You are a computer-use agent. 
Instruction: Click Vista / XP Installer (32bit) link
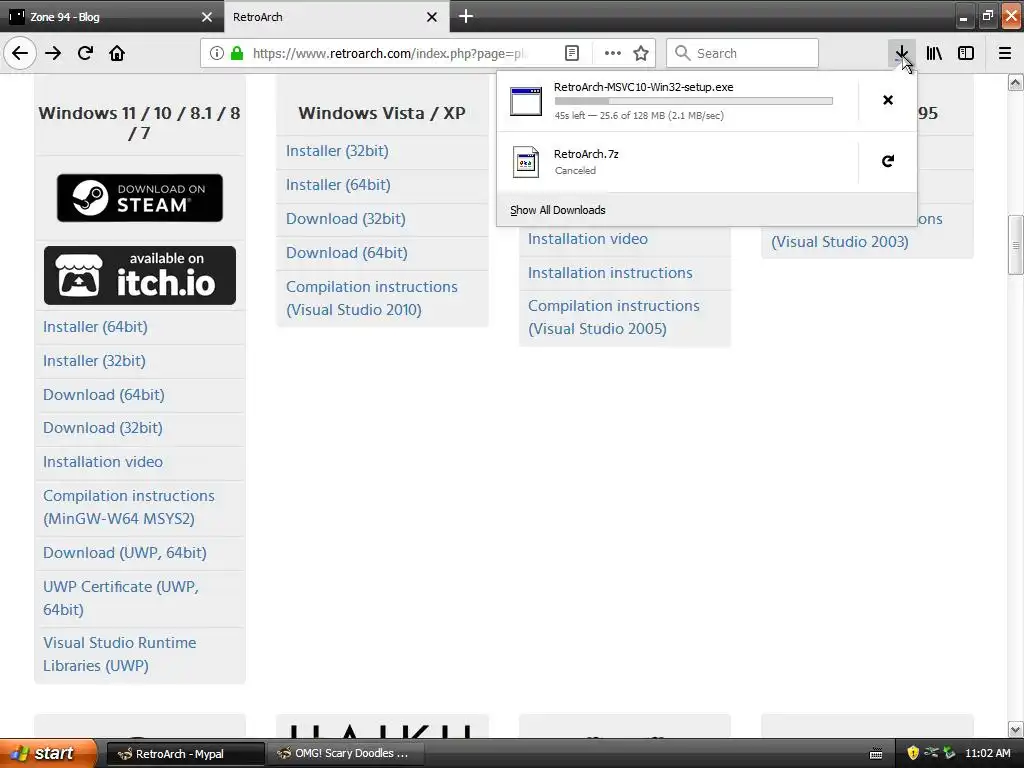click(337, 151)
